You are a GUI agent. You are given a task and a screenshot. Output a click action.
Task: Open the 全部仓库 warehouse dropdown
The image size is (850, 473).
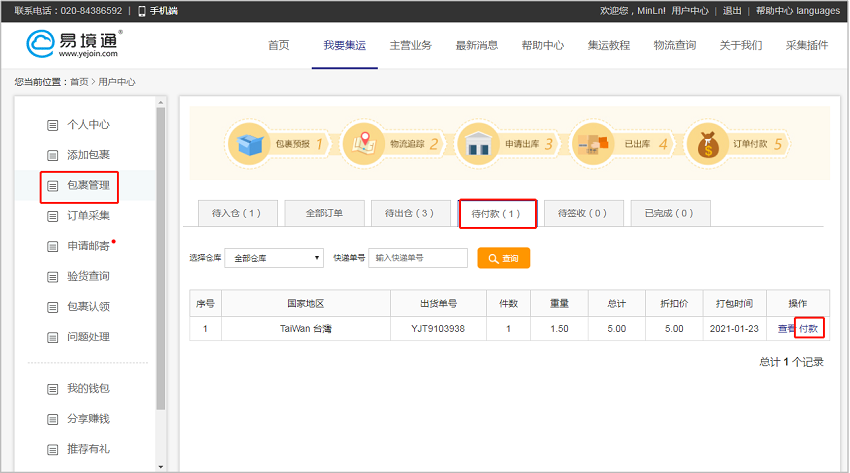[x=275, y=258]
